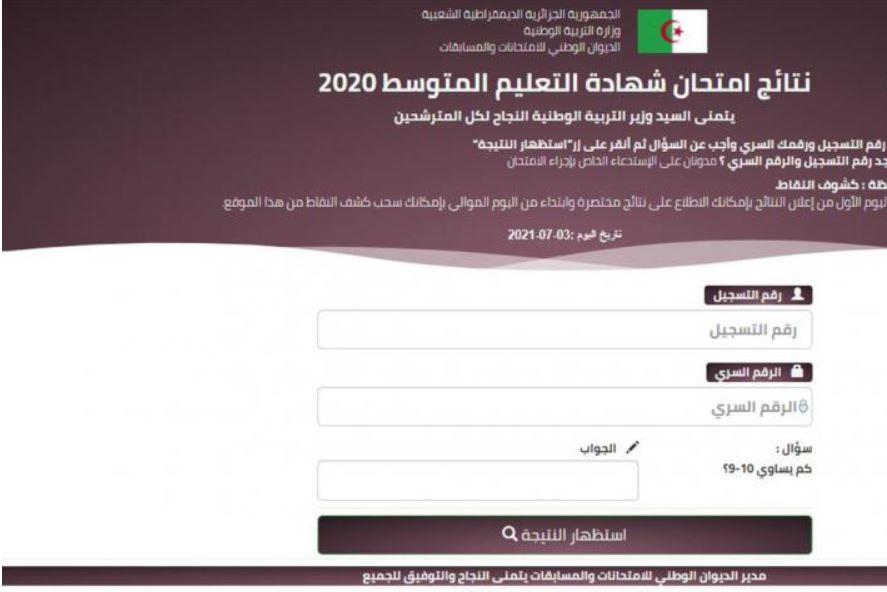Click the minister's wish subtitle line
The width and height of the screenshot is (887, 592).
(x=565, y=117)
